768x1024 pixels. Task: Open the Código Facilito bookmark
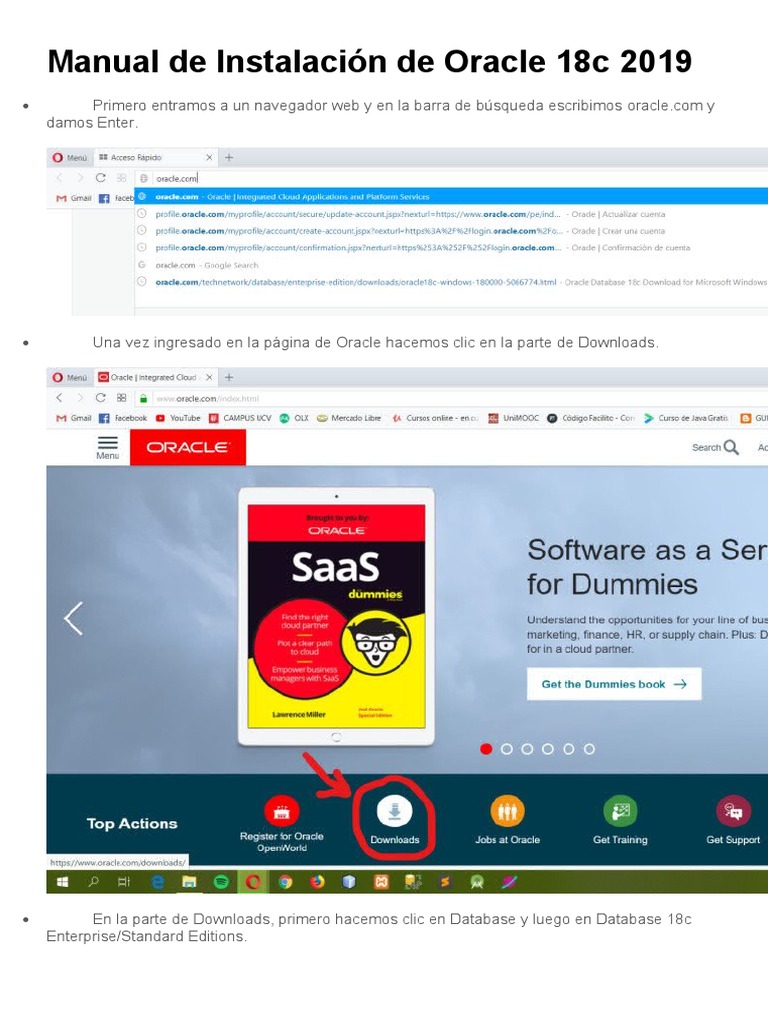pos(591,418)
